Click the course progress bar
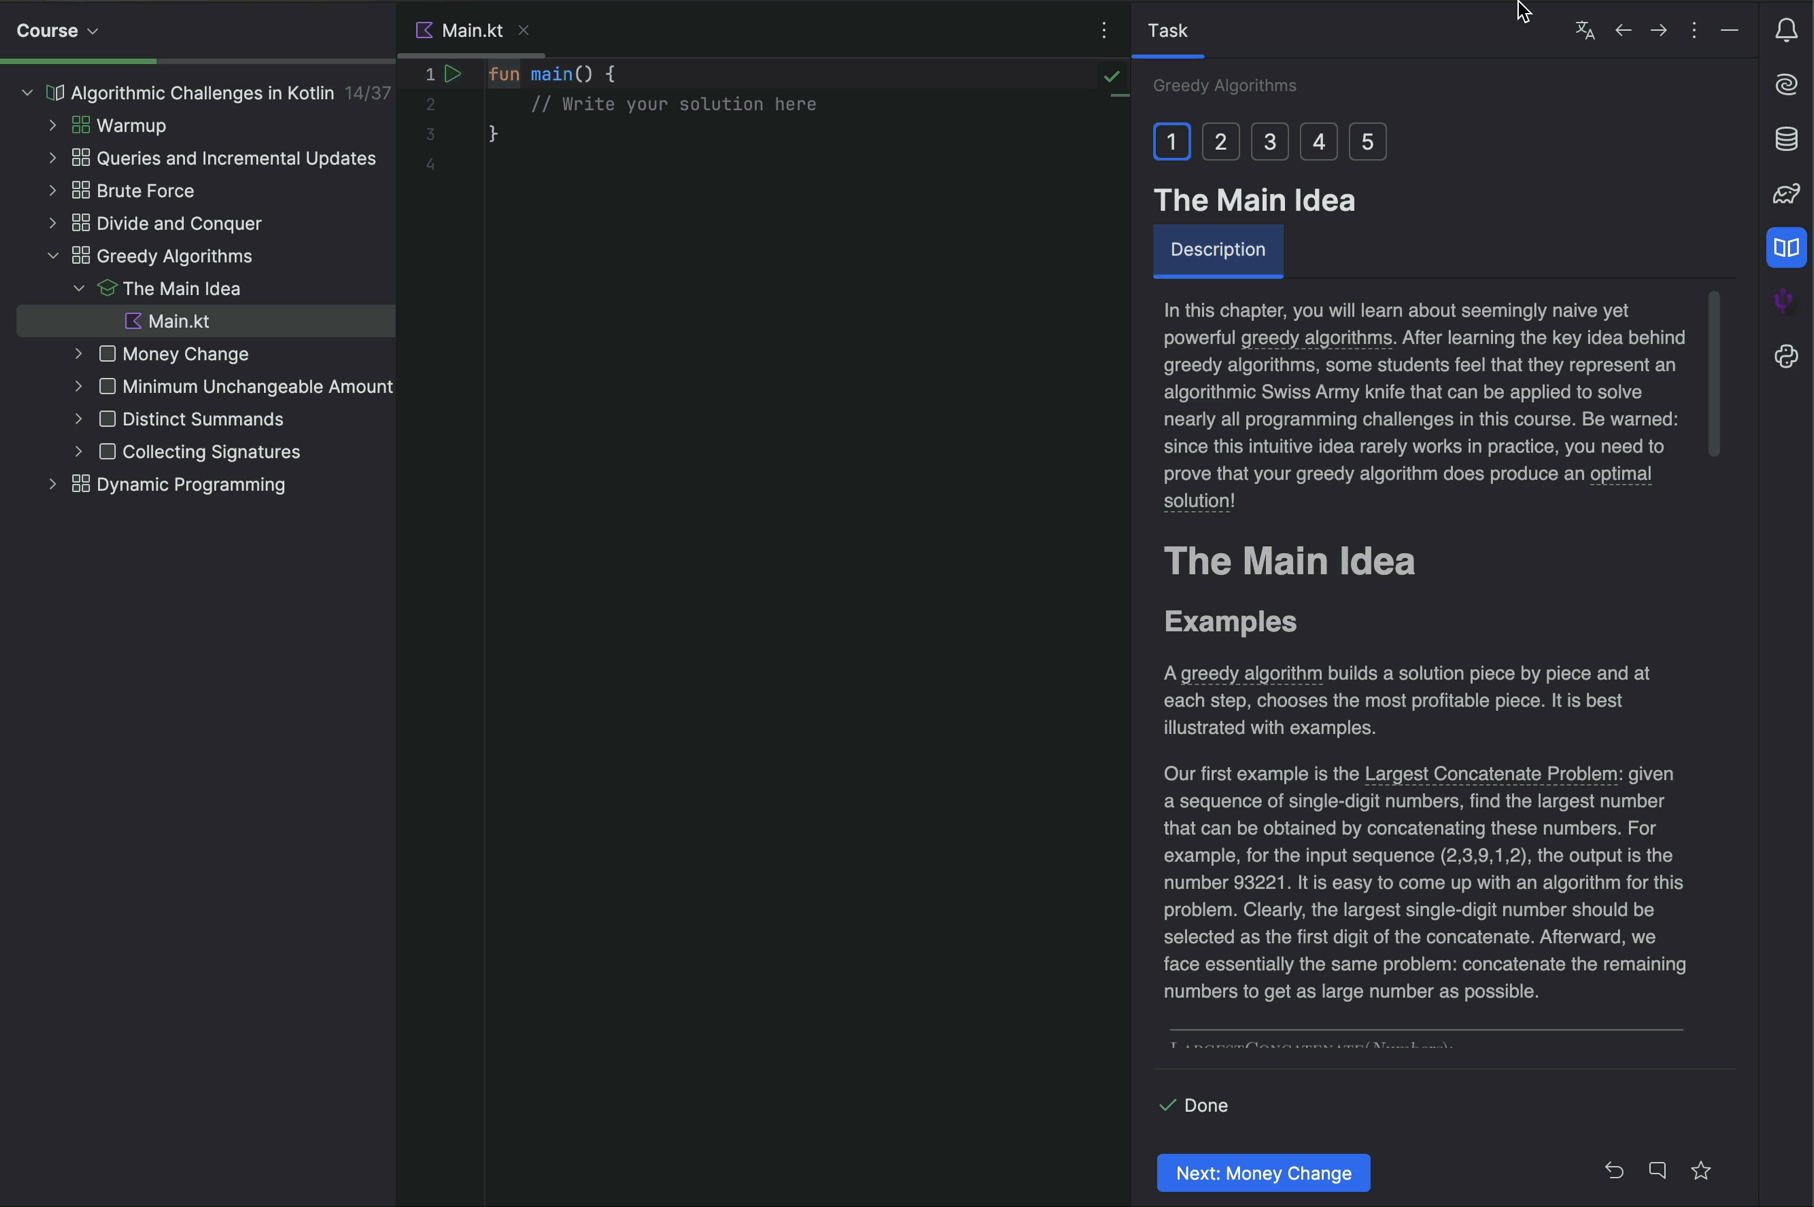The width and height of the screenshot is (1814, 1207). click(198, 61)
